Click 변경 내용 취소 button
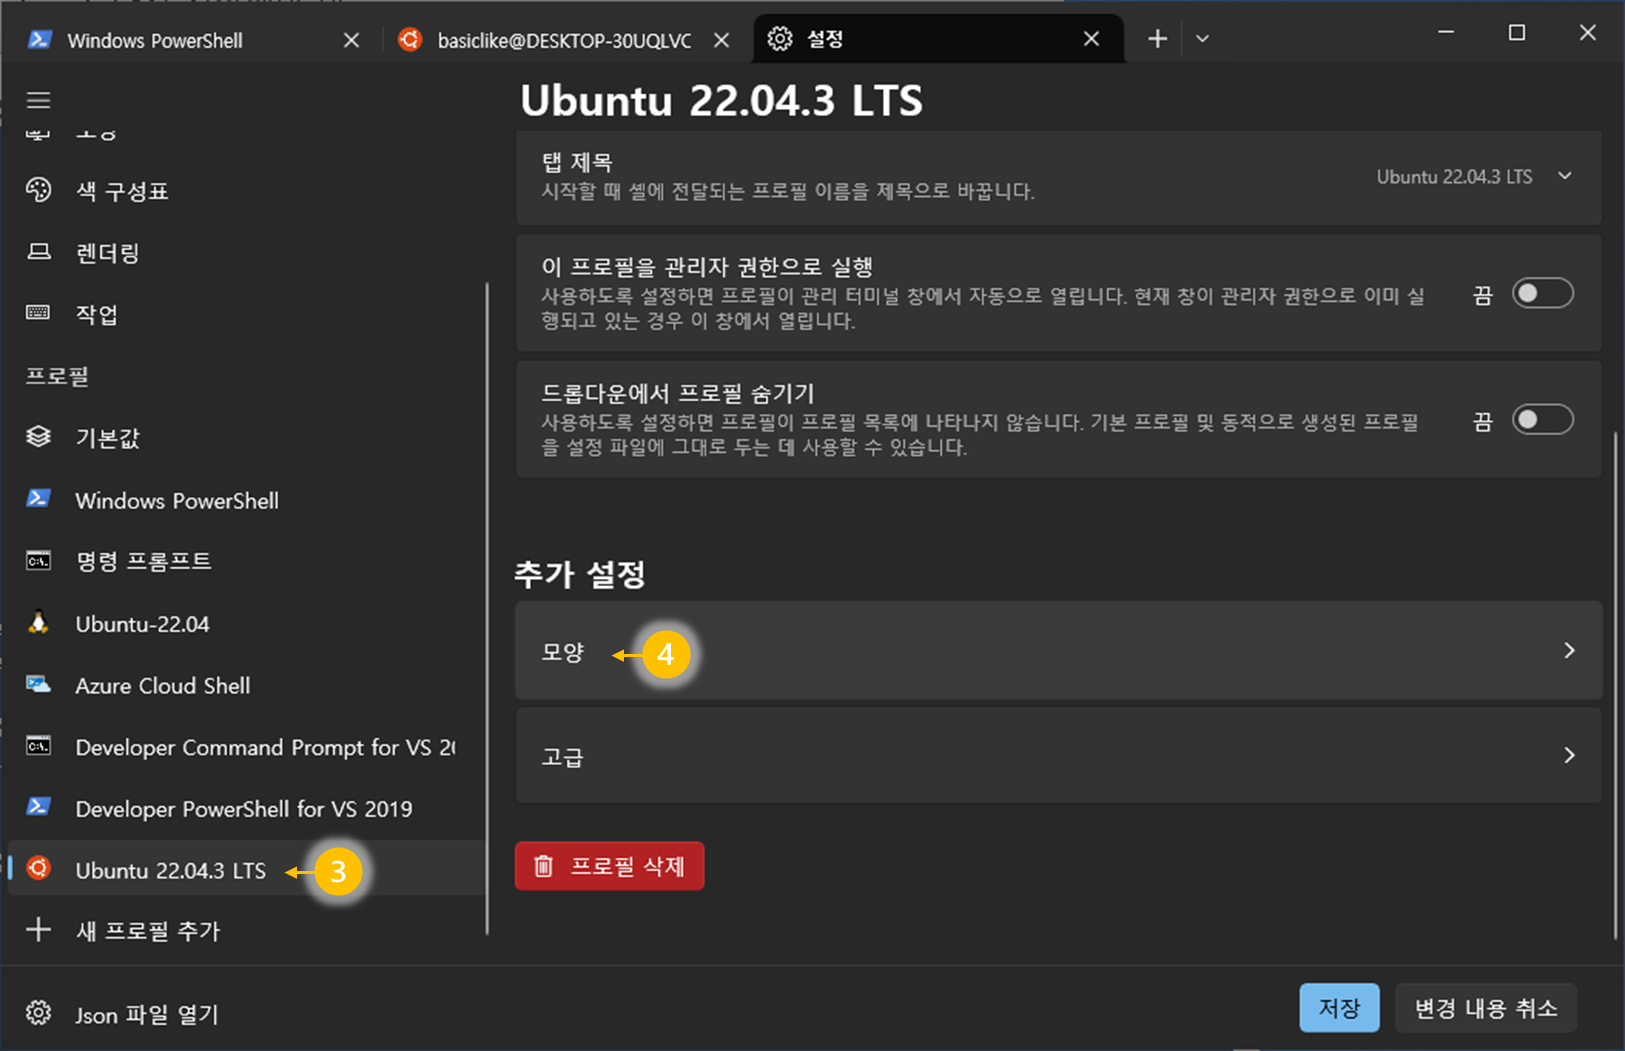The height and width of the screenshot is (1051, 1625). (1485, 1008)
